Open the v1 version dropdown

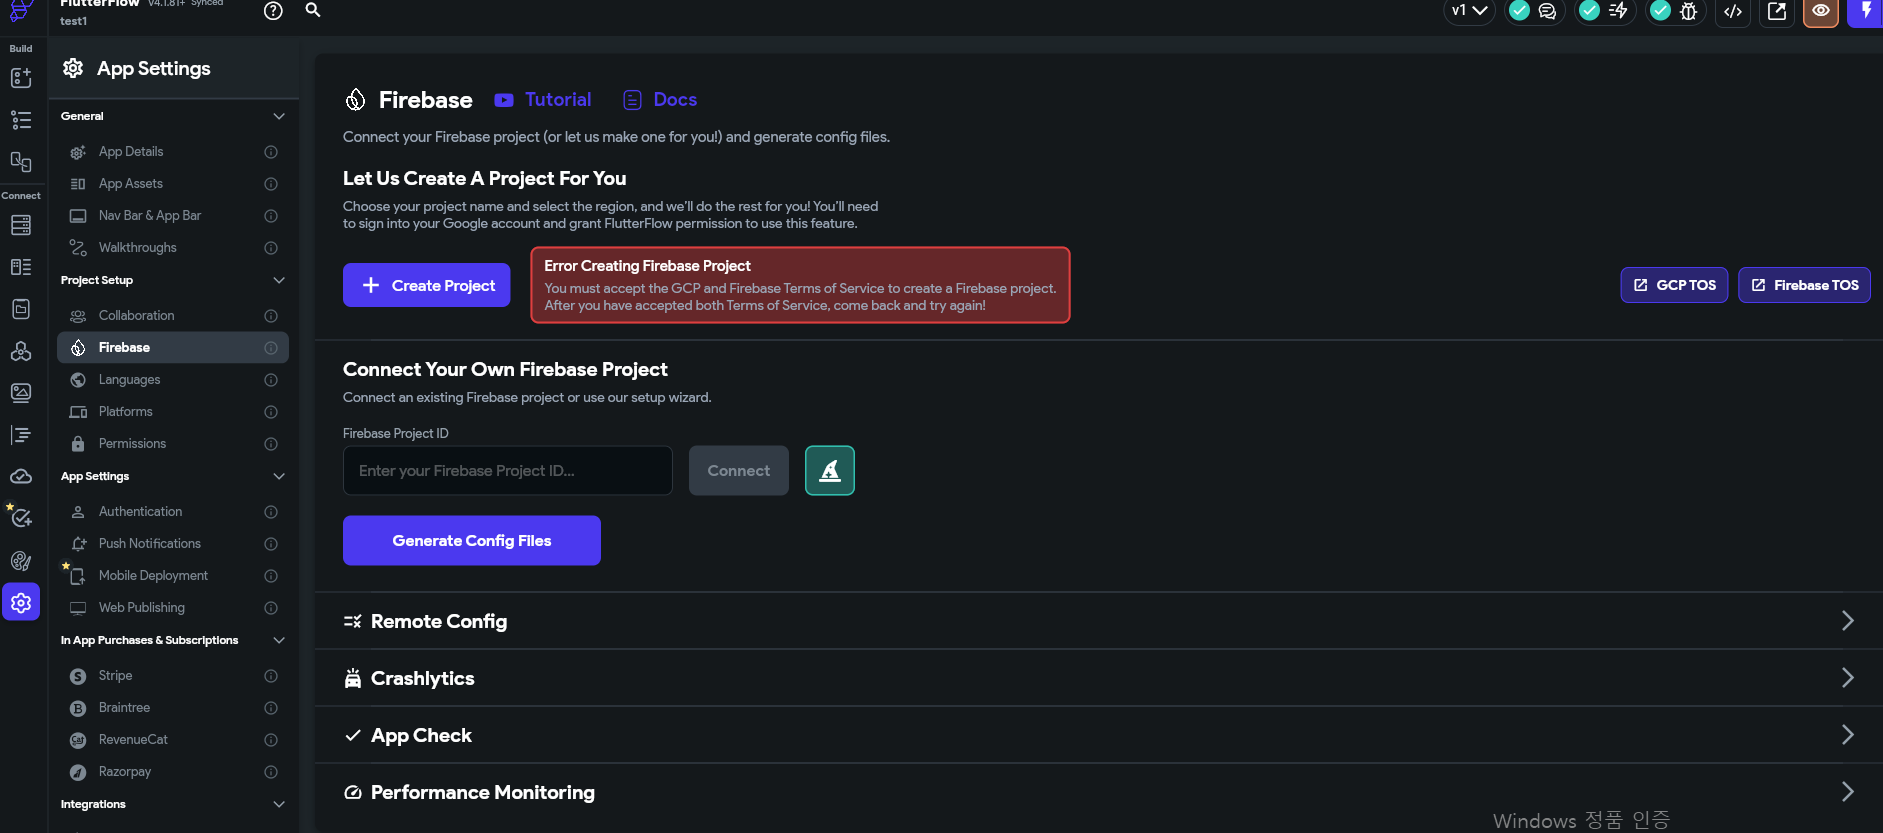tap(1470, 11)
